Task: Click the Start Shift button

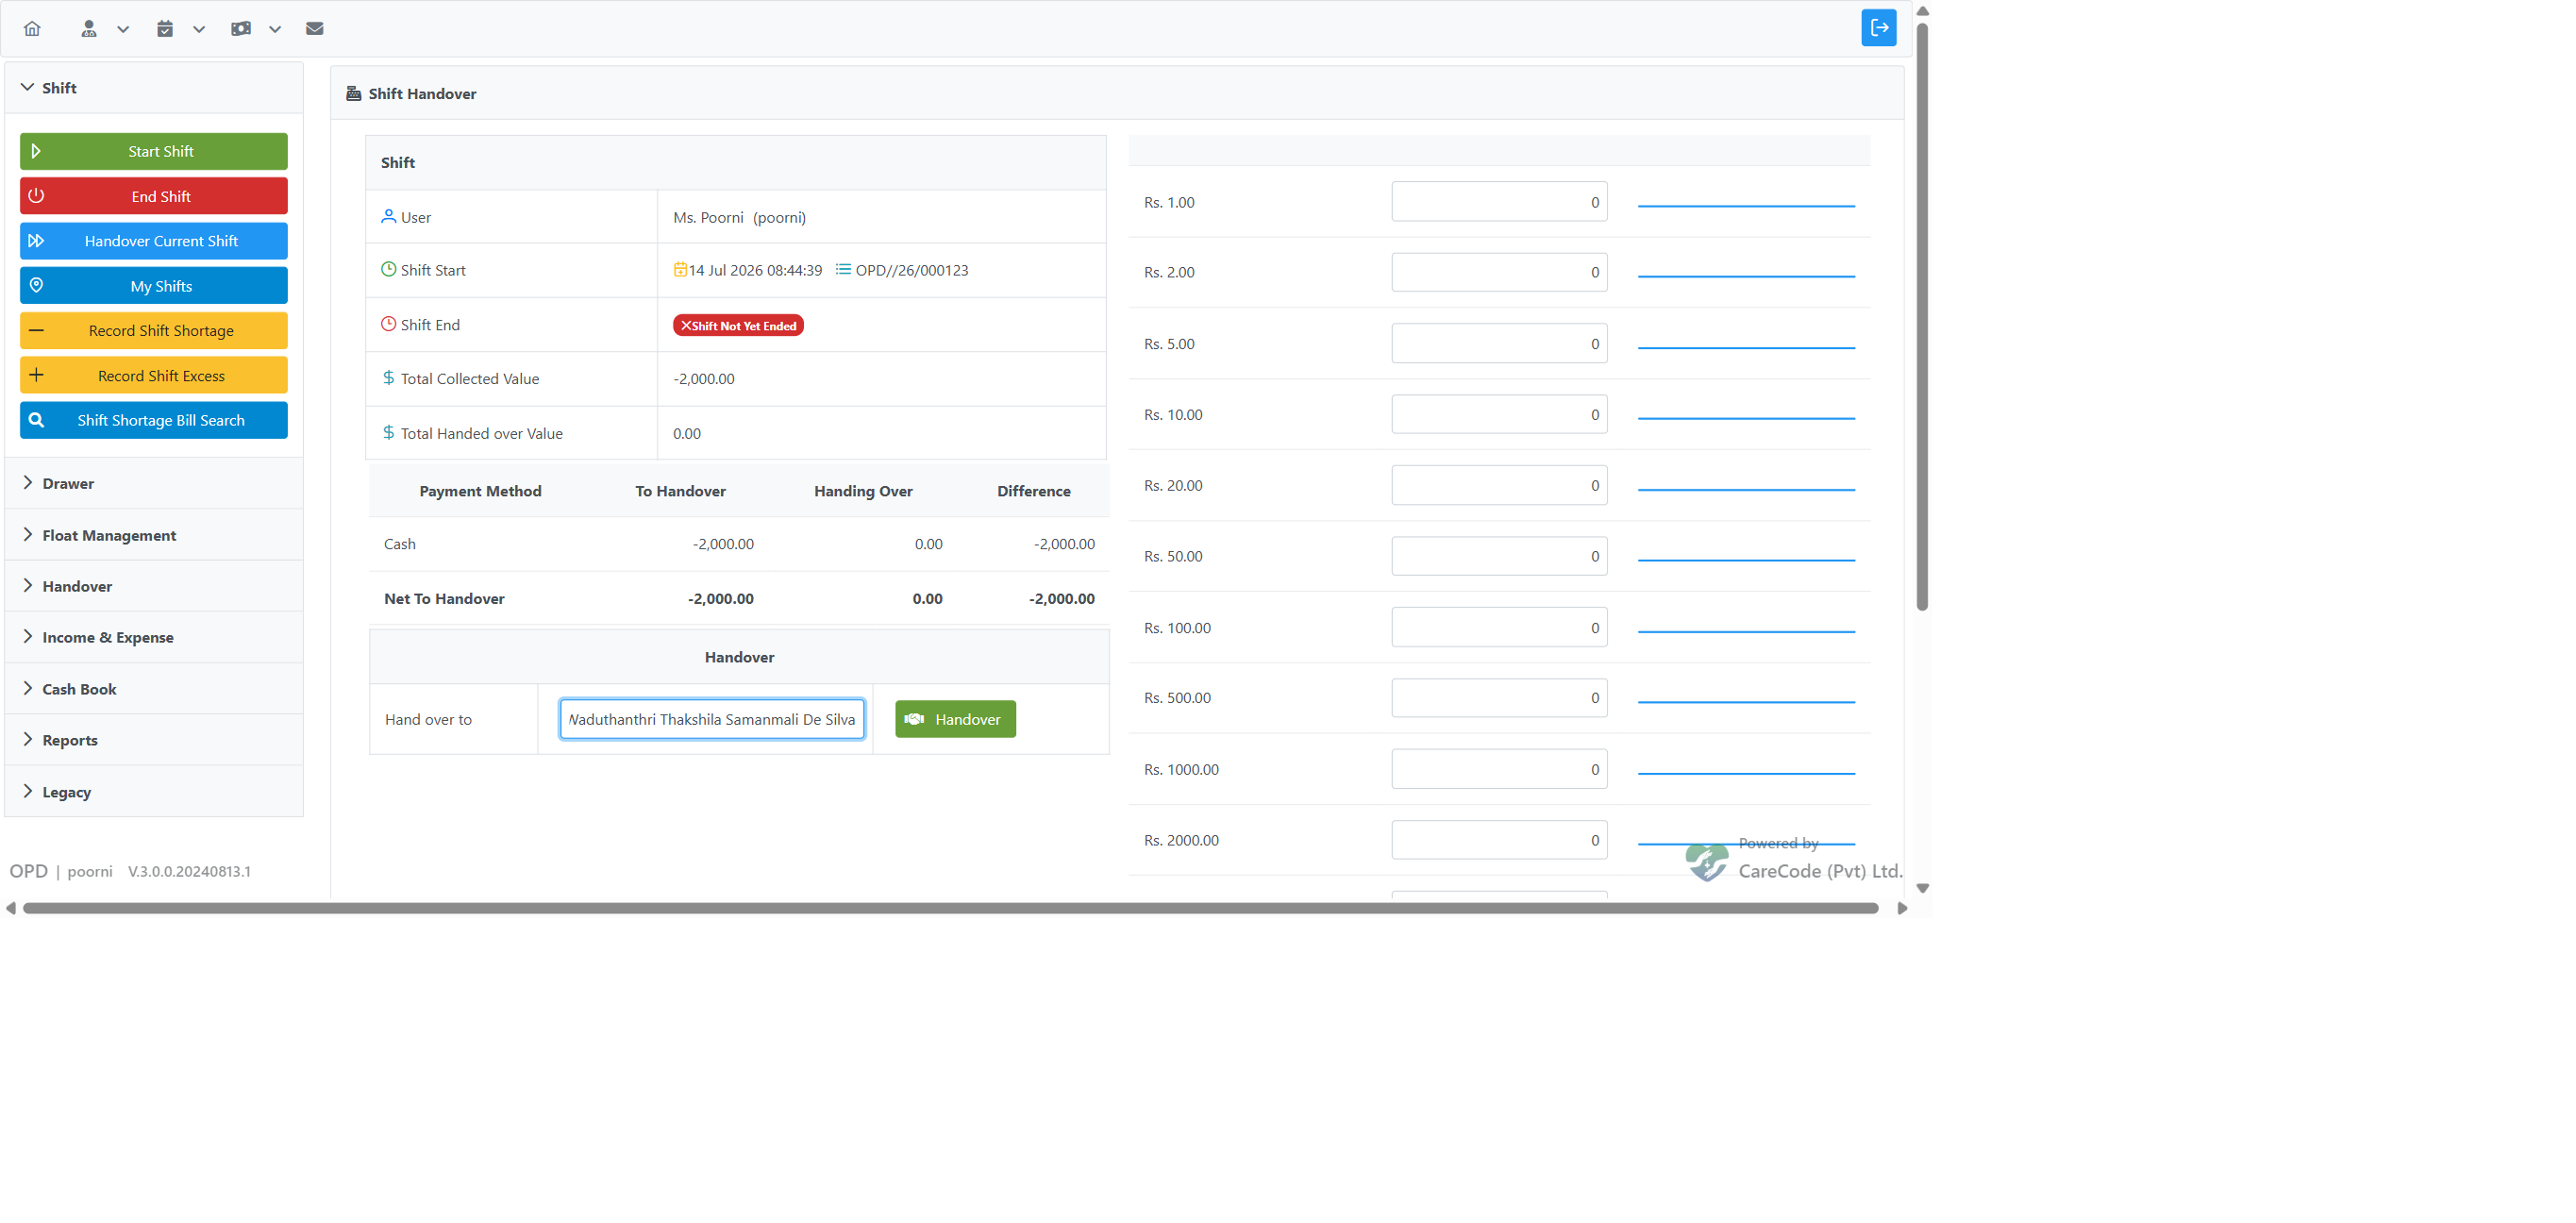Action: click(x=154, y=151)
